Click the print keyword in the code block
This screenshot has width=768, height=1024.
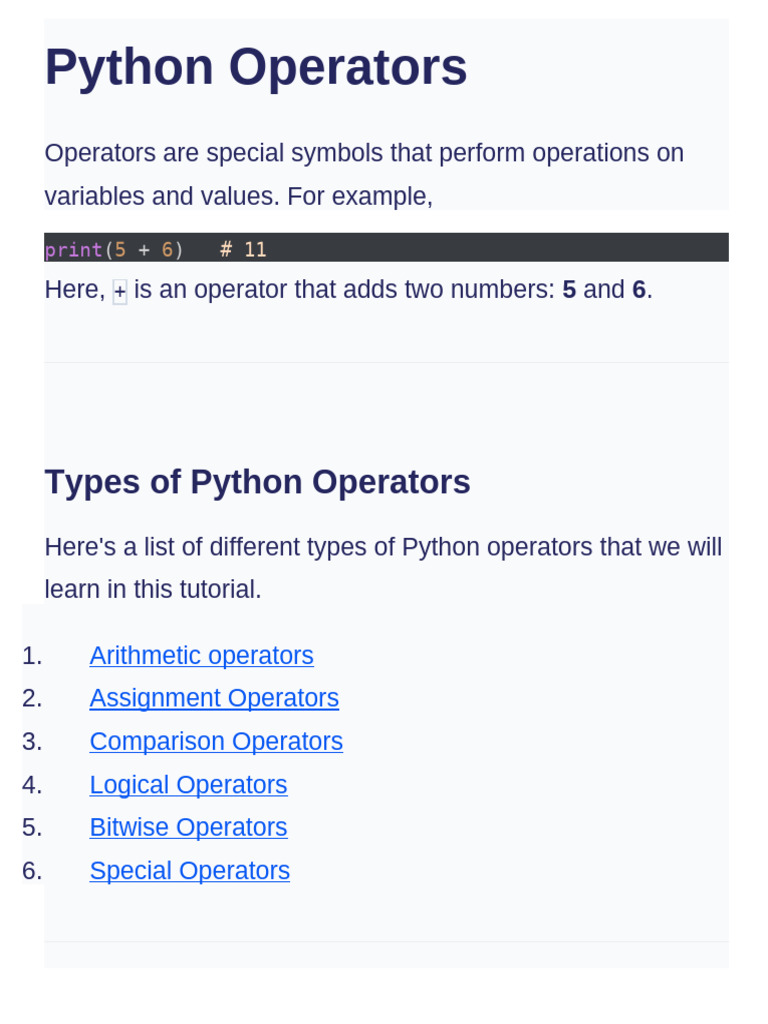(x=73, y=250)
